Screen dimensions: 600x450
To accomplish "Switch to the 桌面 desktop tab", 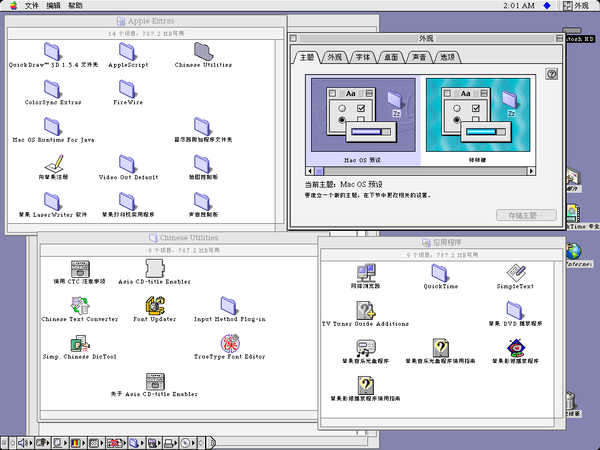I will 391,57.
